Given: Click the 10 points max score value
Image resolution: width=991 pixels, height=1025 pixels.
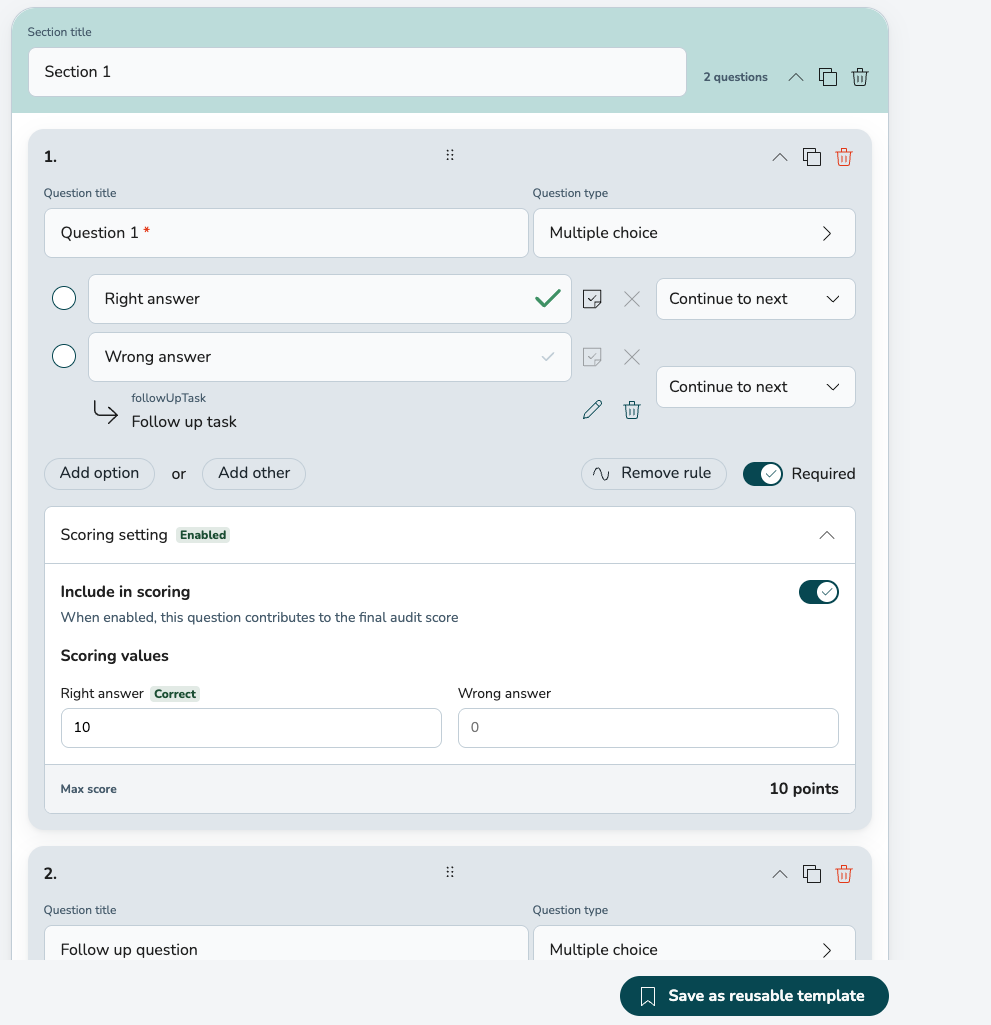Looking at the screenshot, I should point(804,789).
